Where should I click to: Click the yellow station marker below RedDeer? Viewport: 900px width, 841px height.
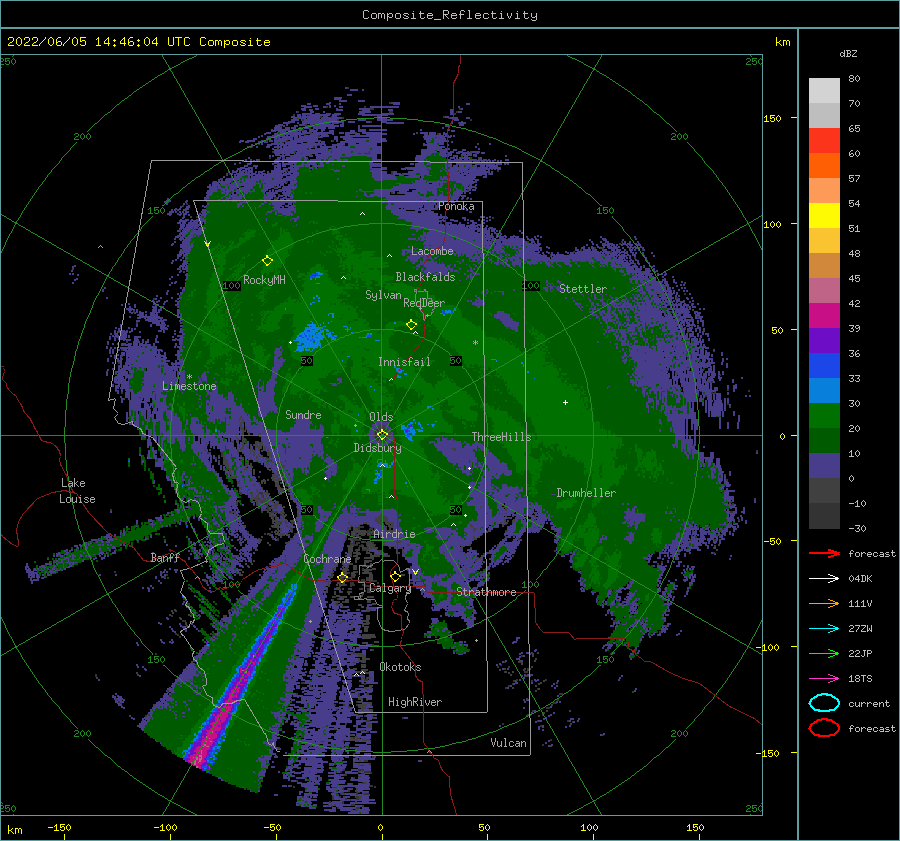(x=411, y=325)
